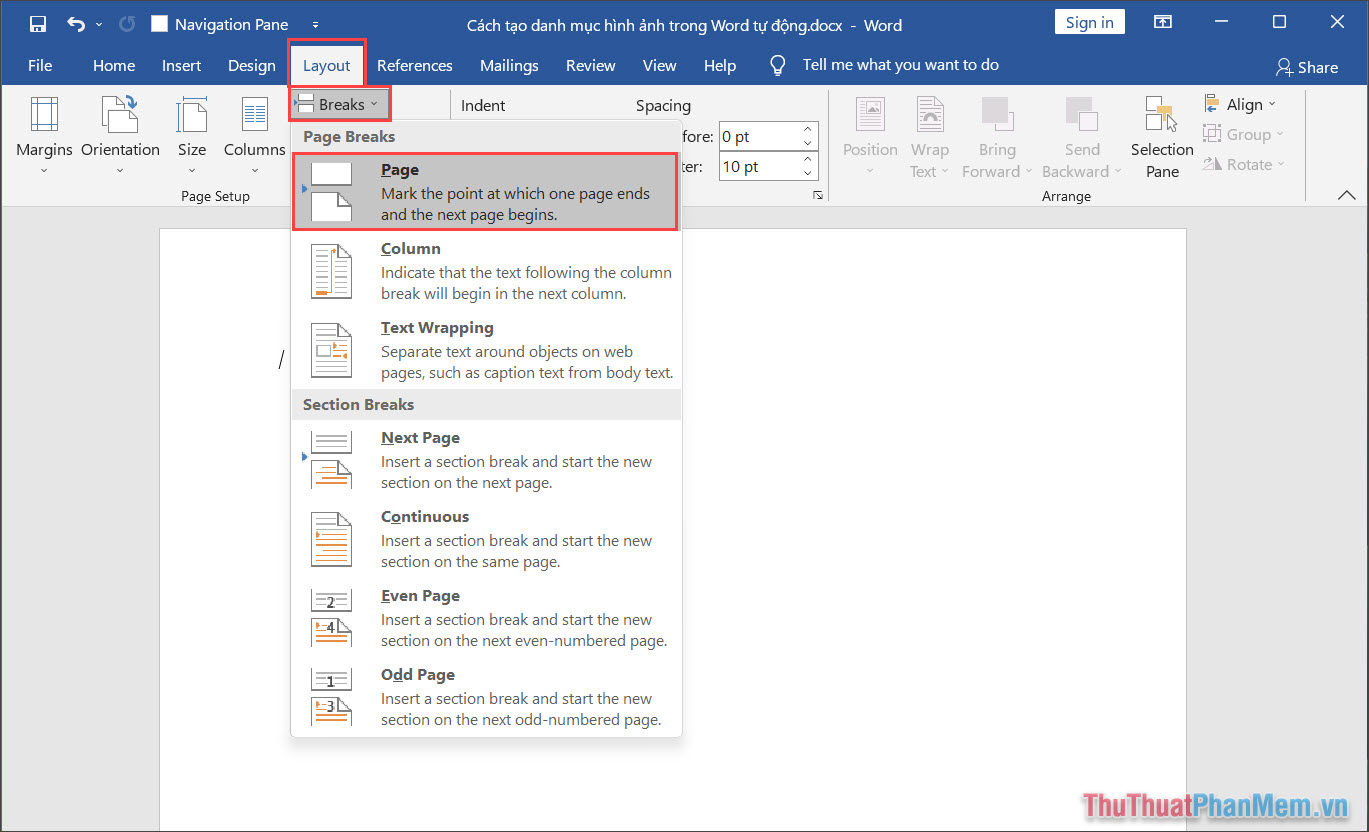1369x832 pixels.
Task: Switch to the View tab
Action: [659, 65]
